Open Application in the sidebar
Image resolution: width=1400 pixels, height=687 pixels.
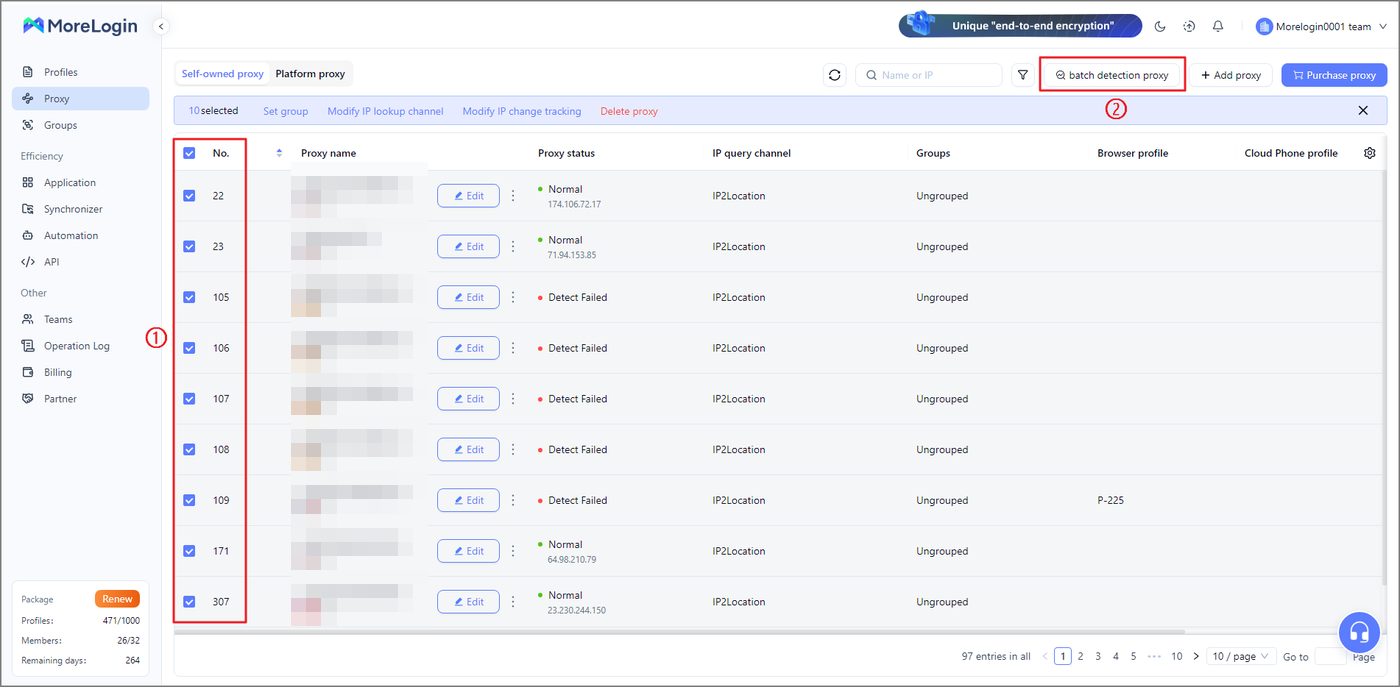tap(80, 183)
